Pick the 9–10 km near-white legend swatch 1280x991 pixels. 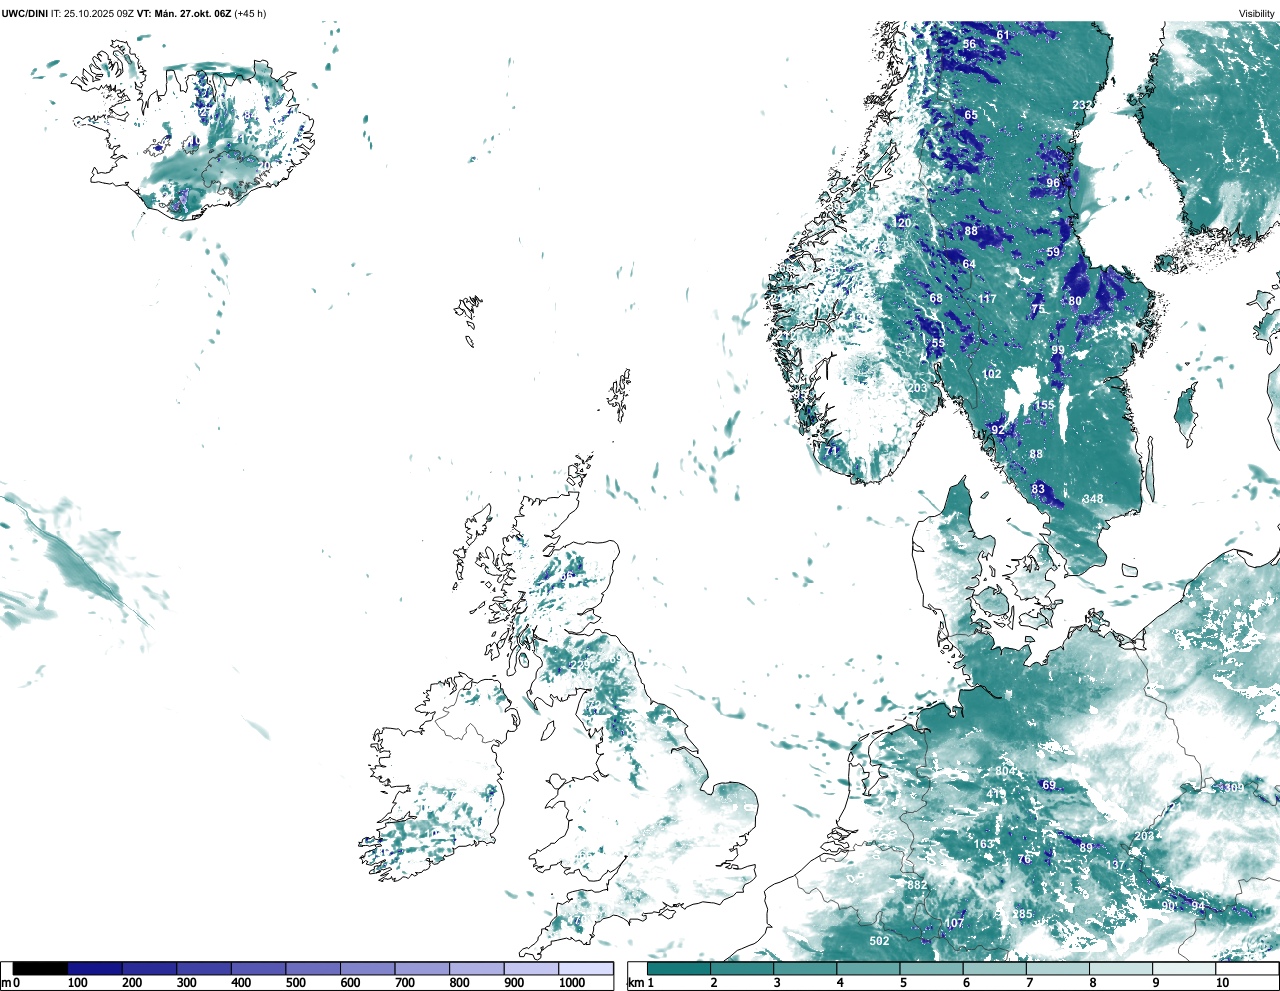click(1184, 968)
